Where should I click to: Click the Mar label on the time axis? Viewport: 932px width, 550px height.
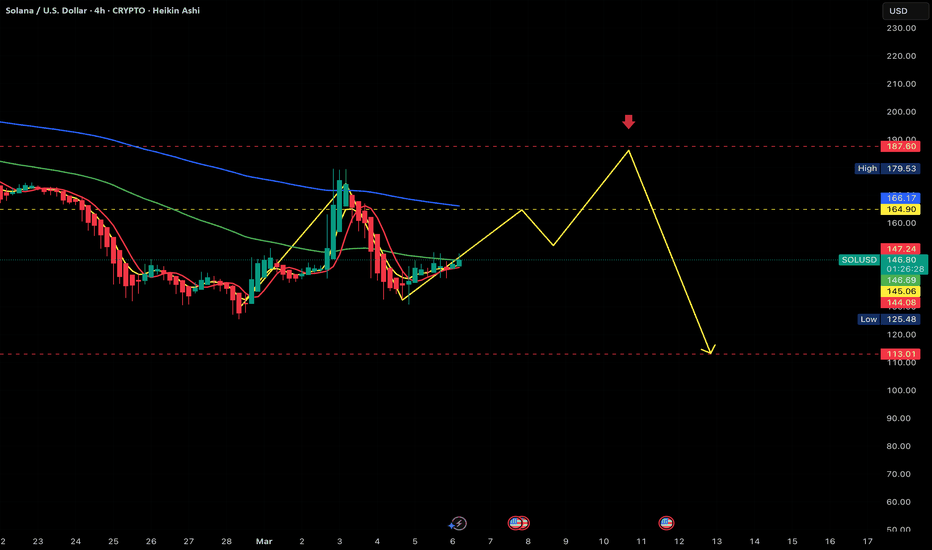pos(264,541)
